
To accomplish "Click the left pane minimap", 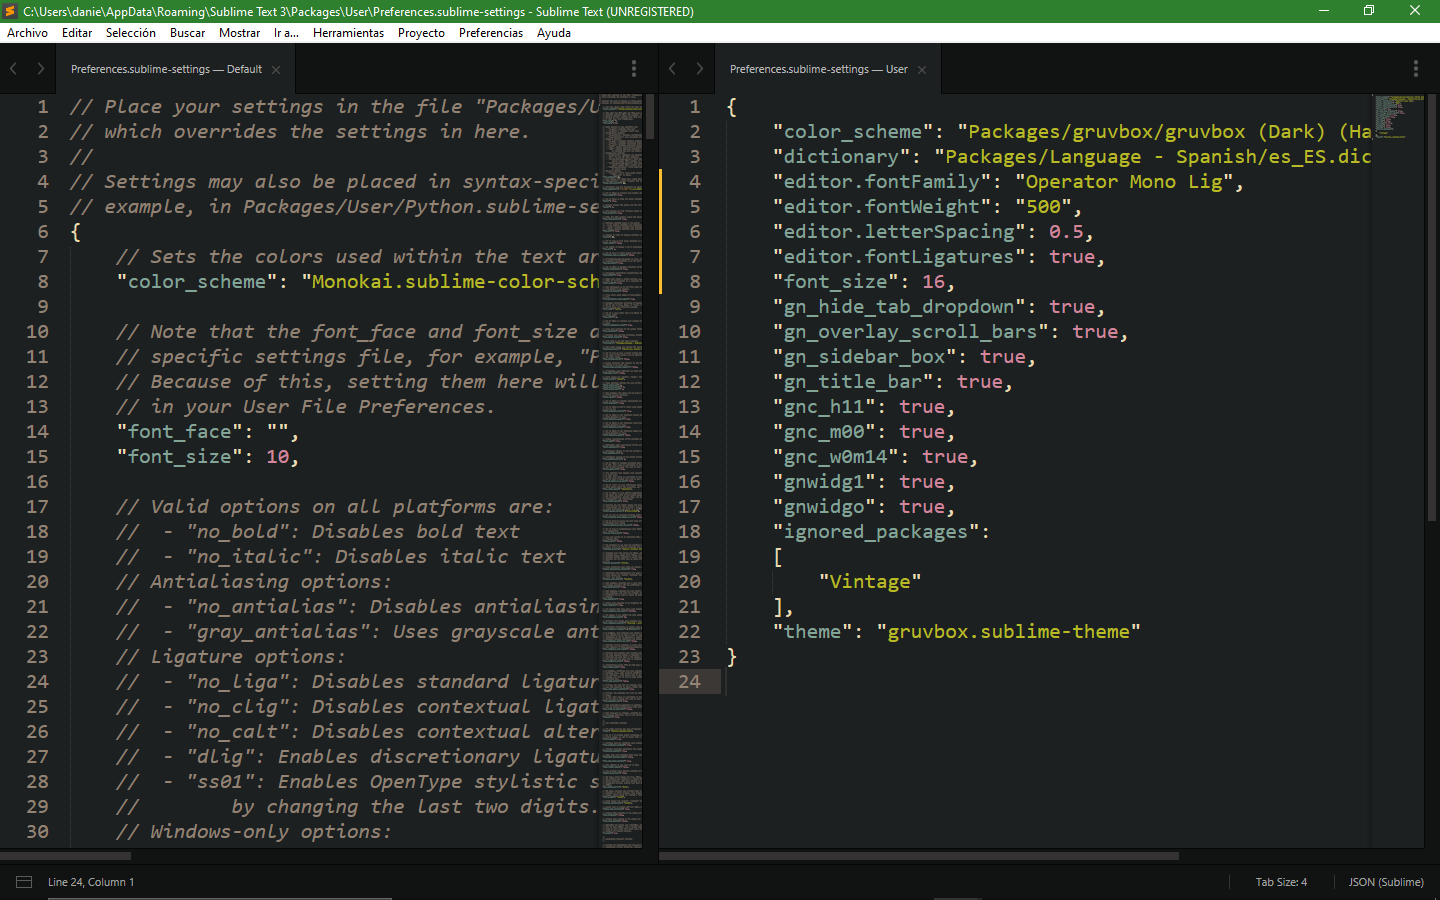I will point(622,470).
